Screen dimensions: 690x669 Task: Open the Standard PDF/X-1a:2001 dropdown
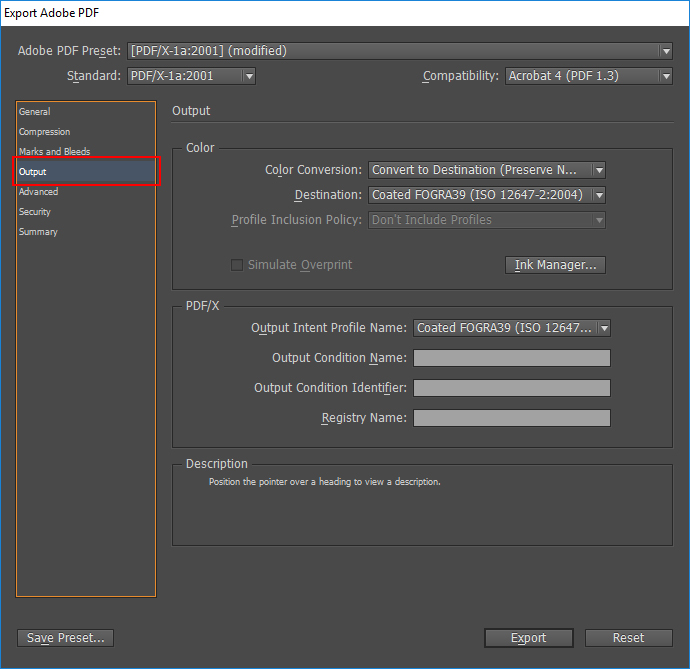click(x=191, y=76)
